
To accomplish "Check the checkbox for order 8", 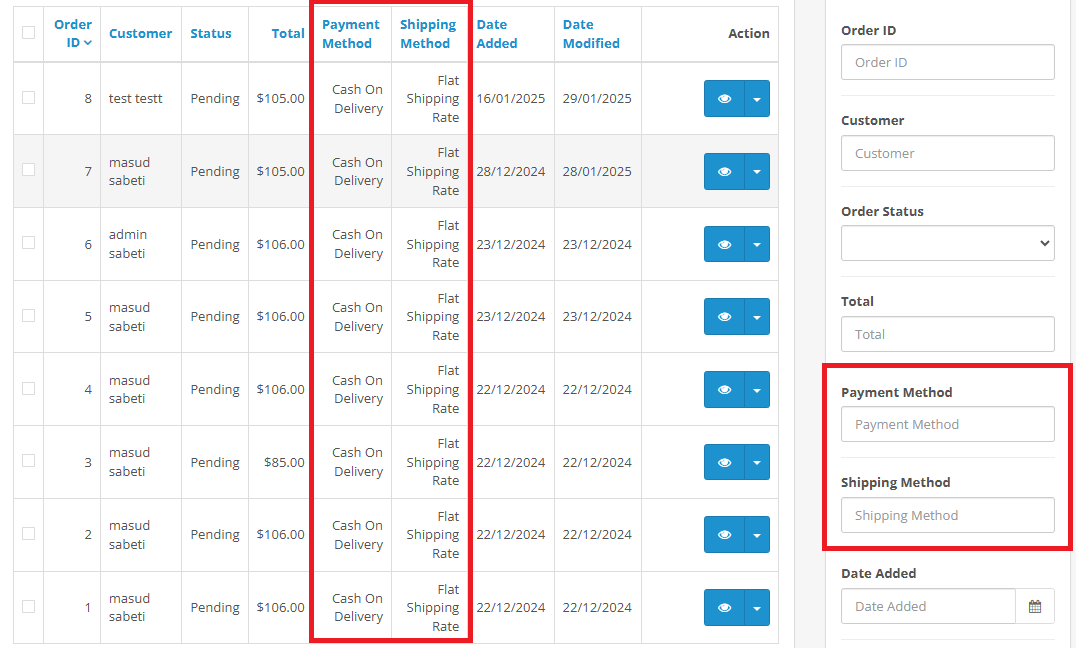I will point(28,98).
